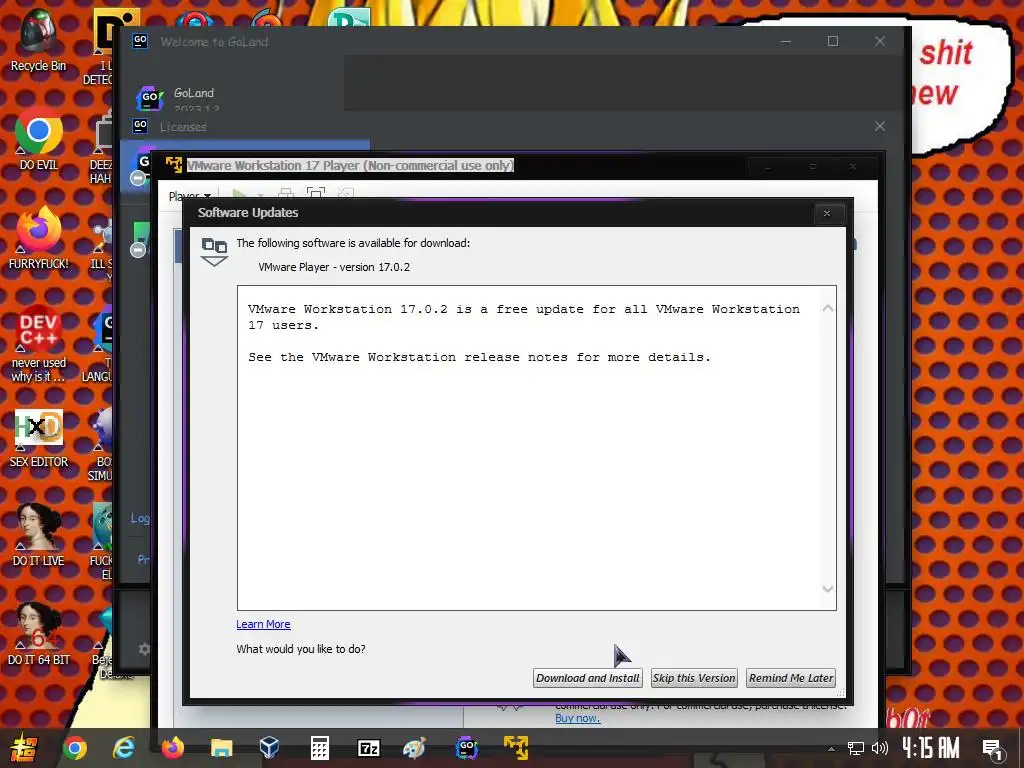Open VirtualBox cube icon in taskbar
1024x768 pixels.
pos(270,748)
